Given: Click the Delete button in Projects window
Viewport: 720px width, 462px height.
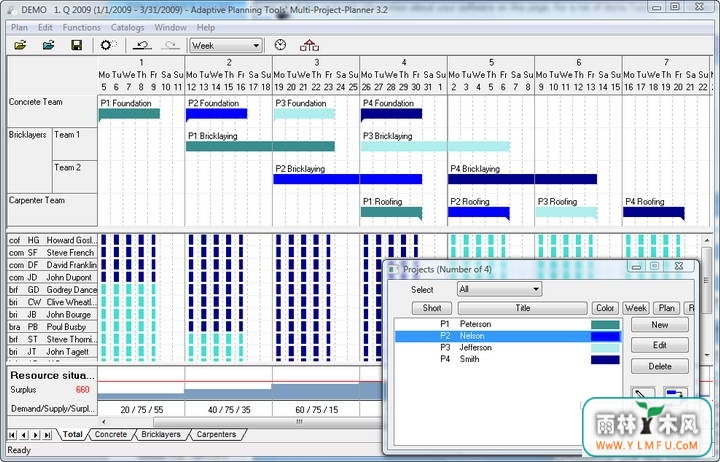Looking at the screenshot, I should pyautogui.click(x=659, y=366).
